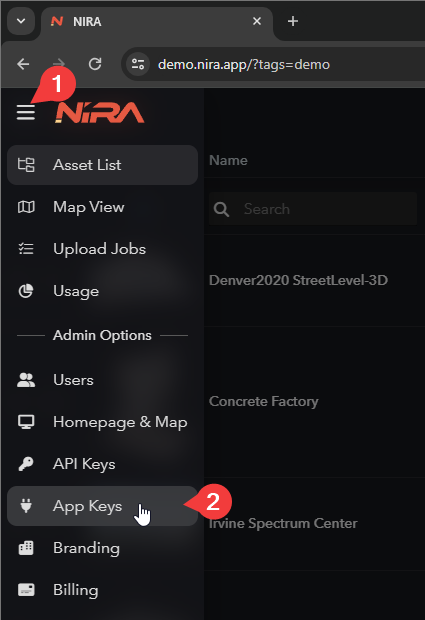This screenshot has width=425, height=620.
Task: Click the Upload Jobs checklist icon
Action: pos(26,249)
